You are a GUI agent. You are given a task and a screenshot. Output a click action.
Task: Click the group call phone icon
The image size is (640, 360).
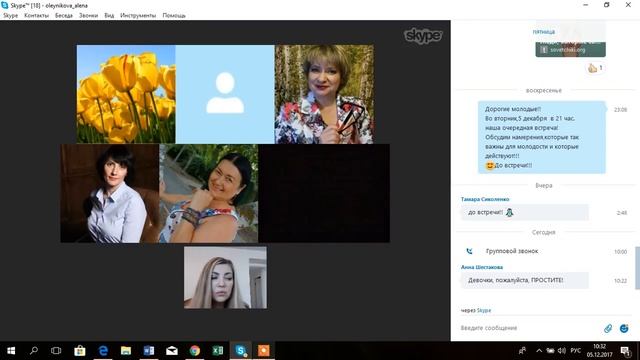pos(469,251)
